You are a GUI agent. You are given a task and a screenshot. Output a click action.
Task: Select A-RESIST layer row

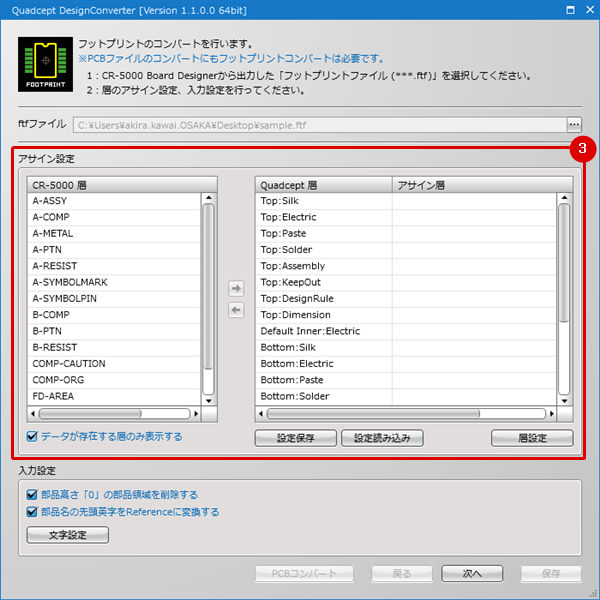(114, 266)
